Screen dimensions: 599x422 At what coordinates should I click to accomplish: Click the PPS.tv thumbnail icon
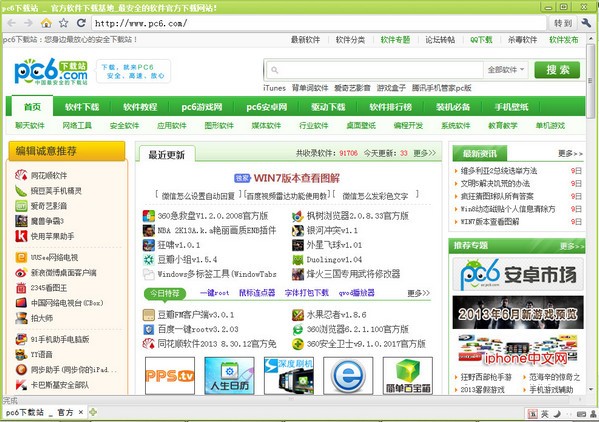pyautogui.click(x=170, y=375)
